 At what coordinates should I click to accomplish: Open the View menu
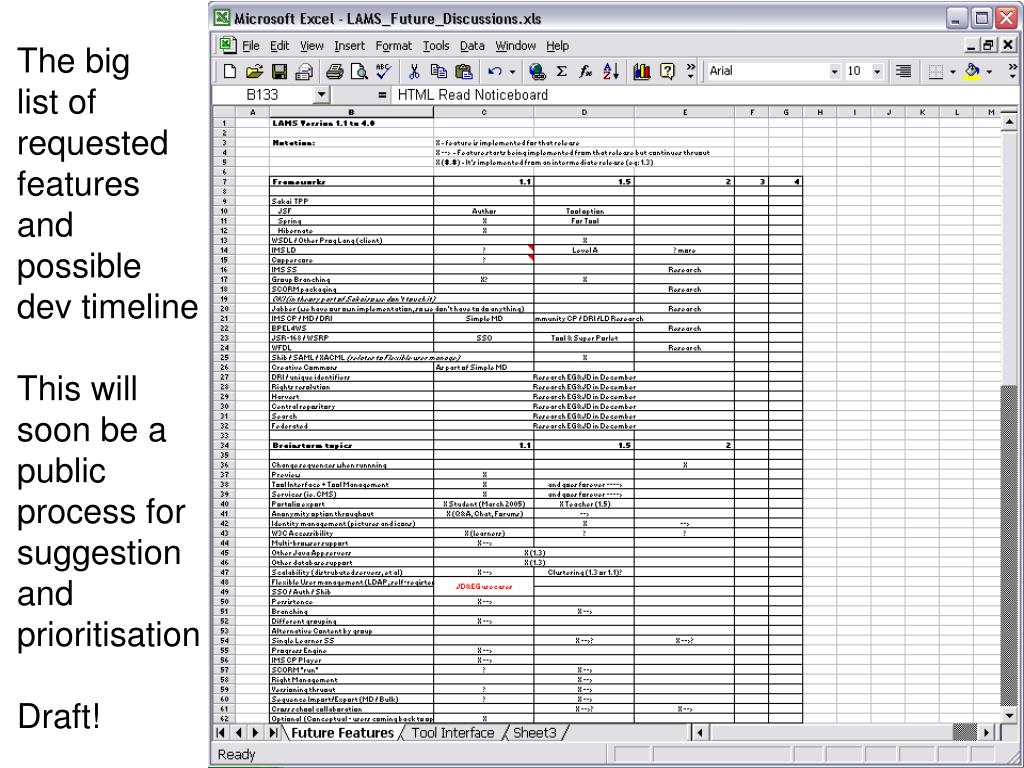(x=312, y=46)
